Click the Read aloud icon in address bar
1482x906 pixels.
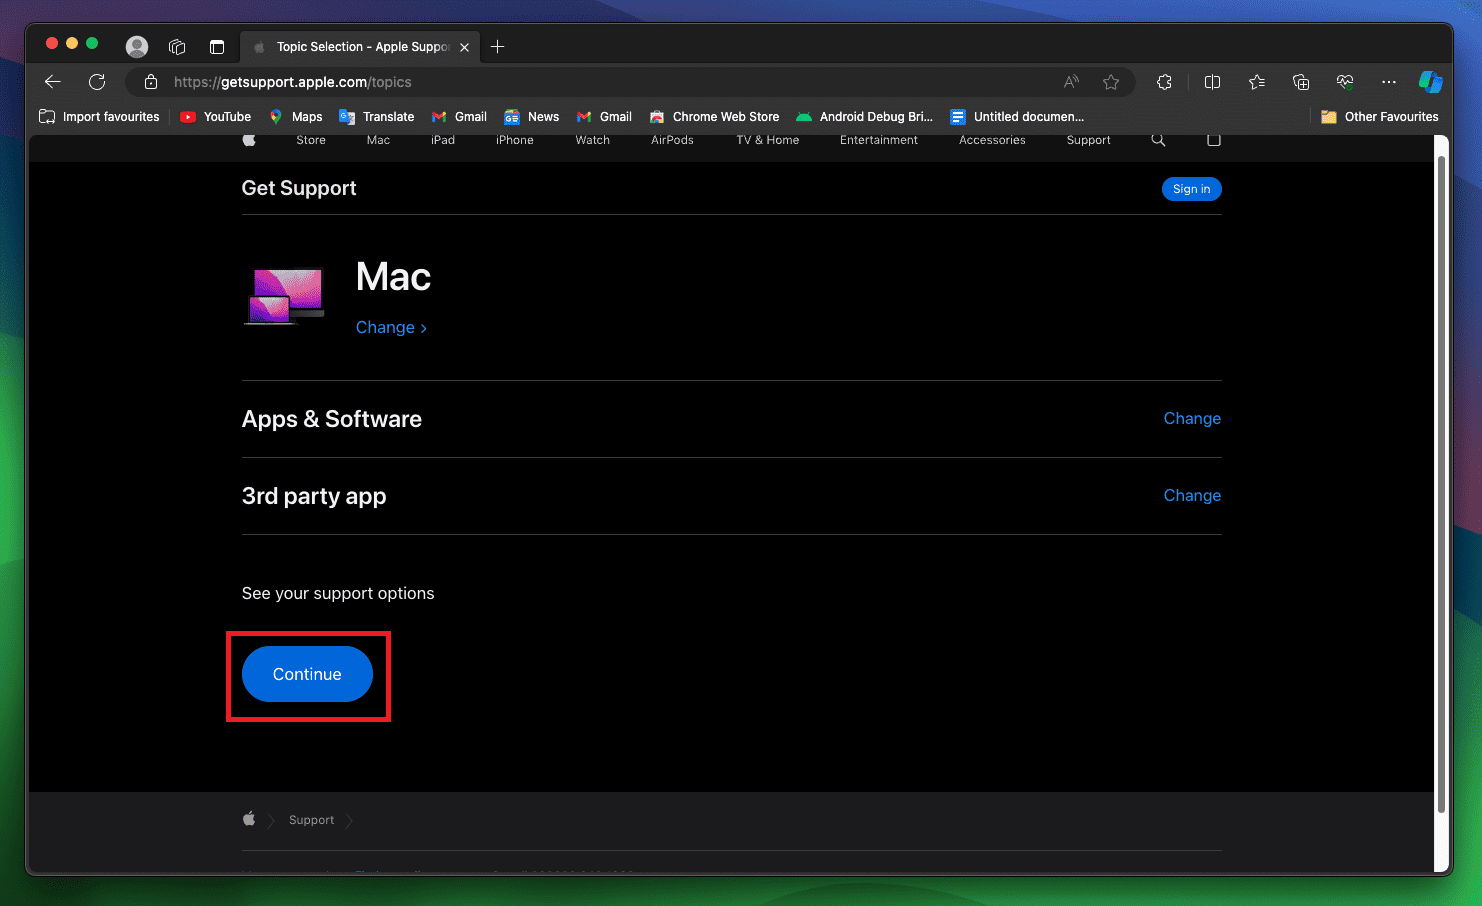[x=1071, y=82]
